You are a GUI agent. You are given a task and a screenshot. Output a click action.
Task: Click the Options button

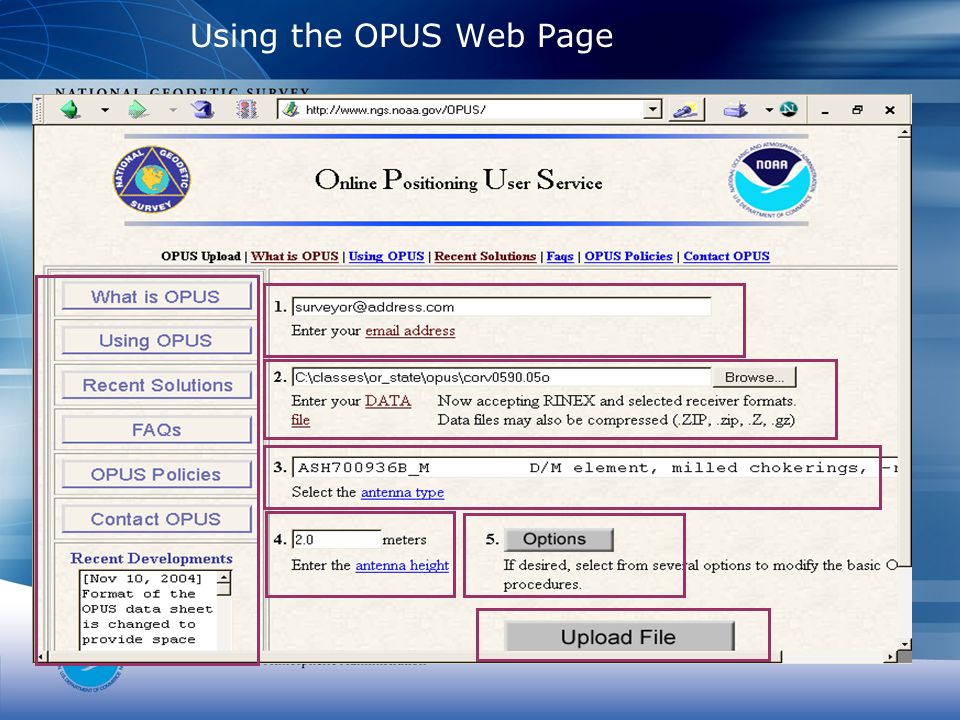558,539
